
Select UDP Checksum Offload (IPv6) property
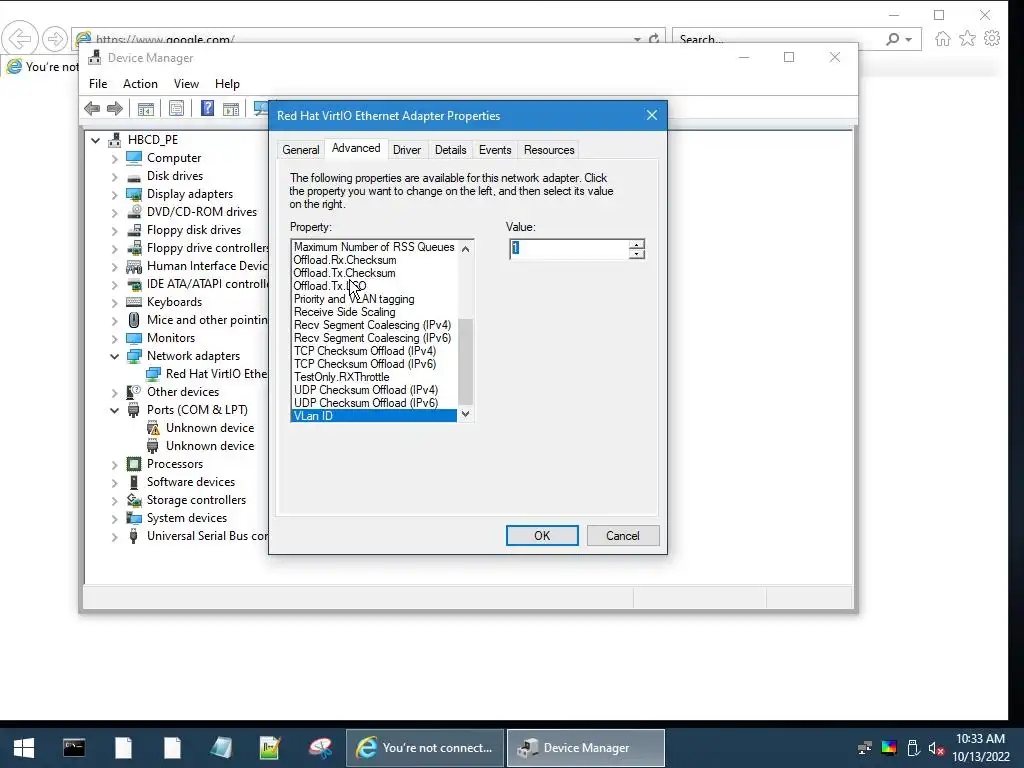(366, 403)
